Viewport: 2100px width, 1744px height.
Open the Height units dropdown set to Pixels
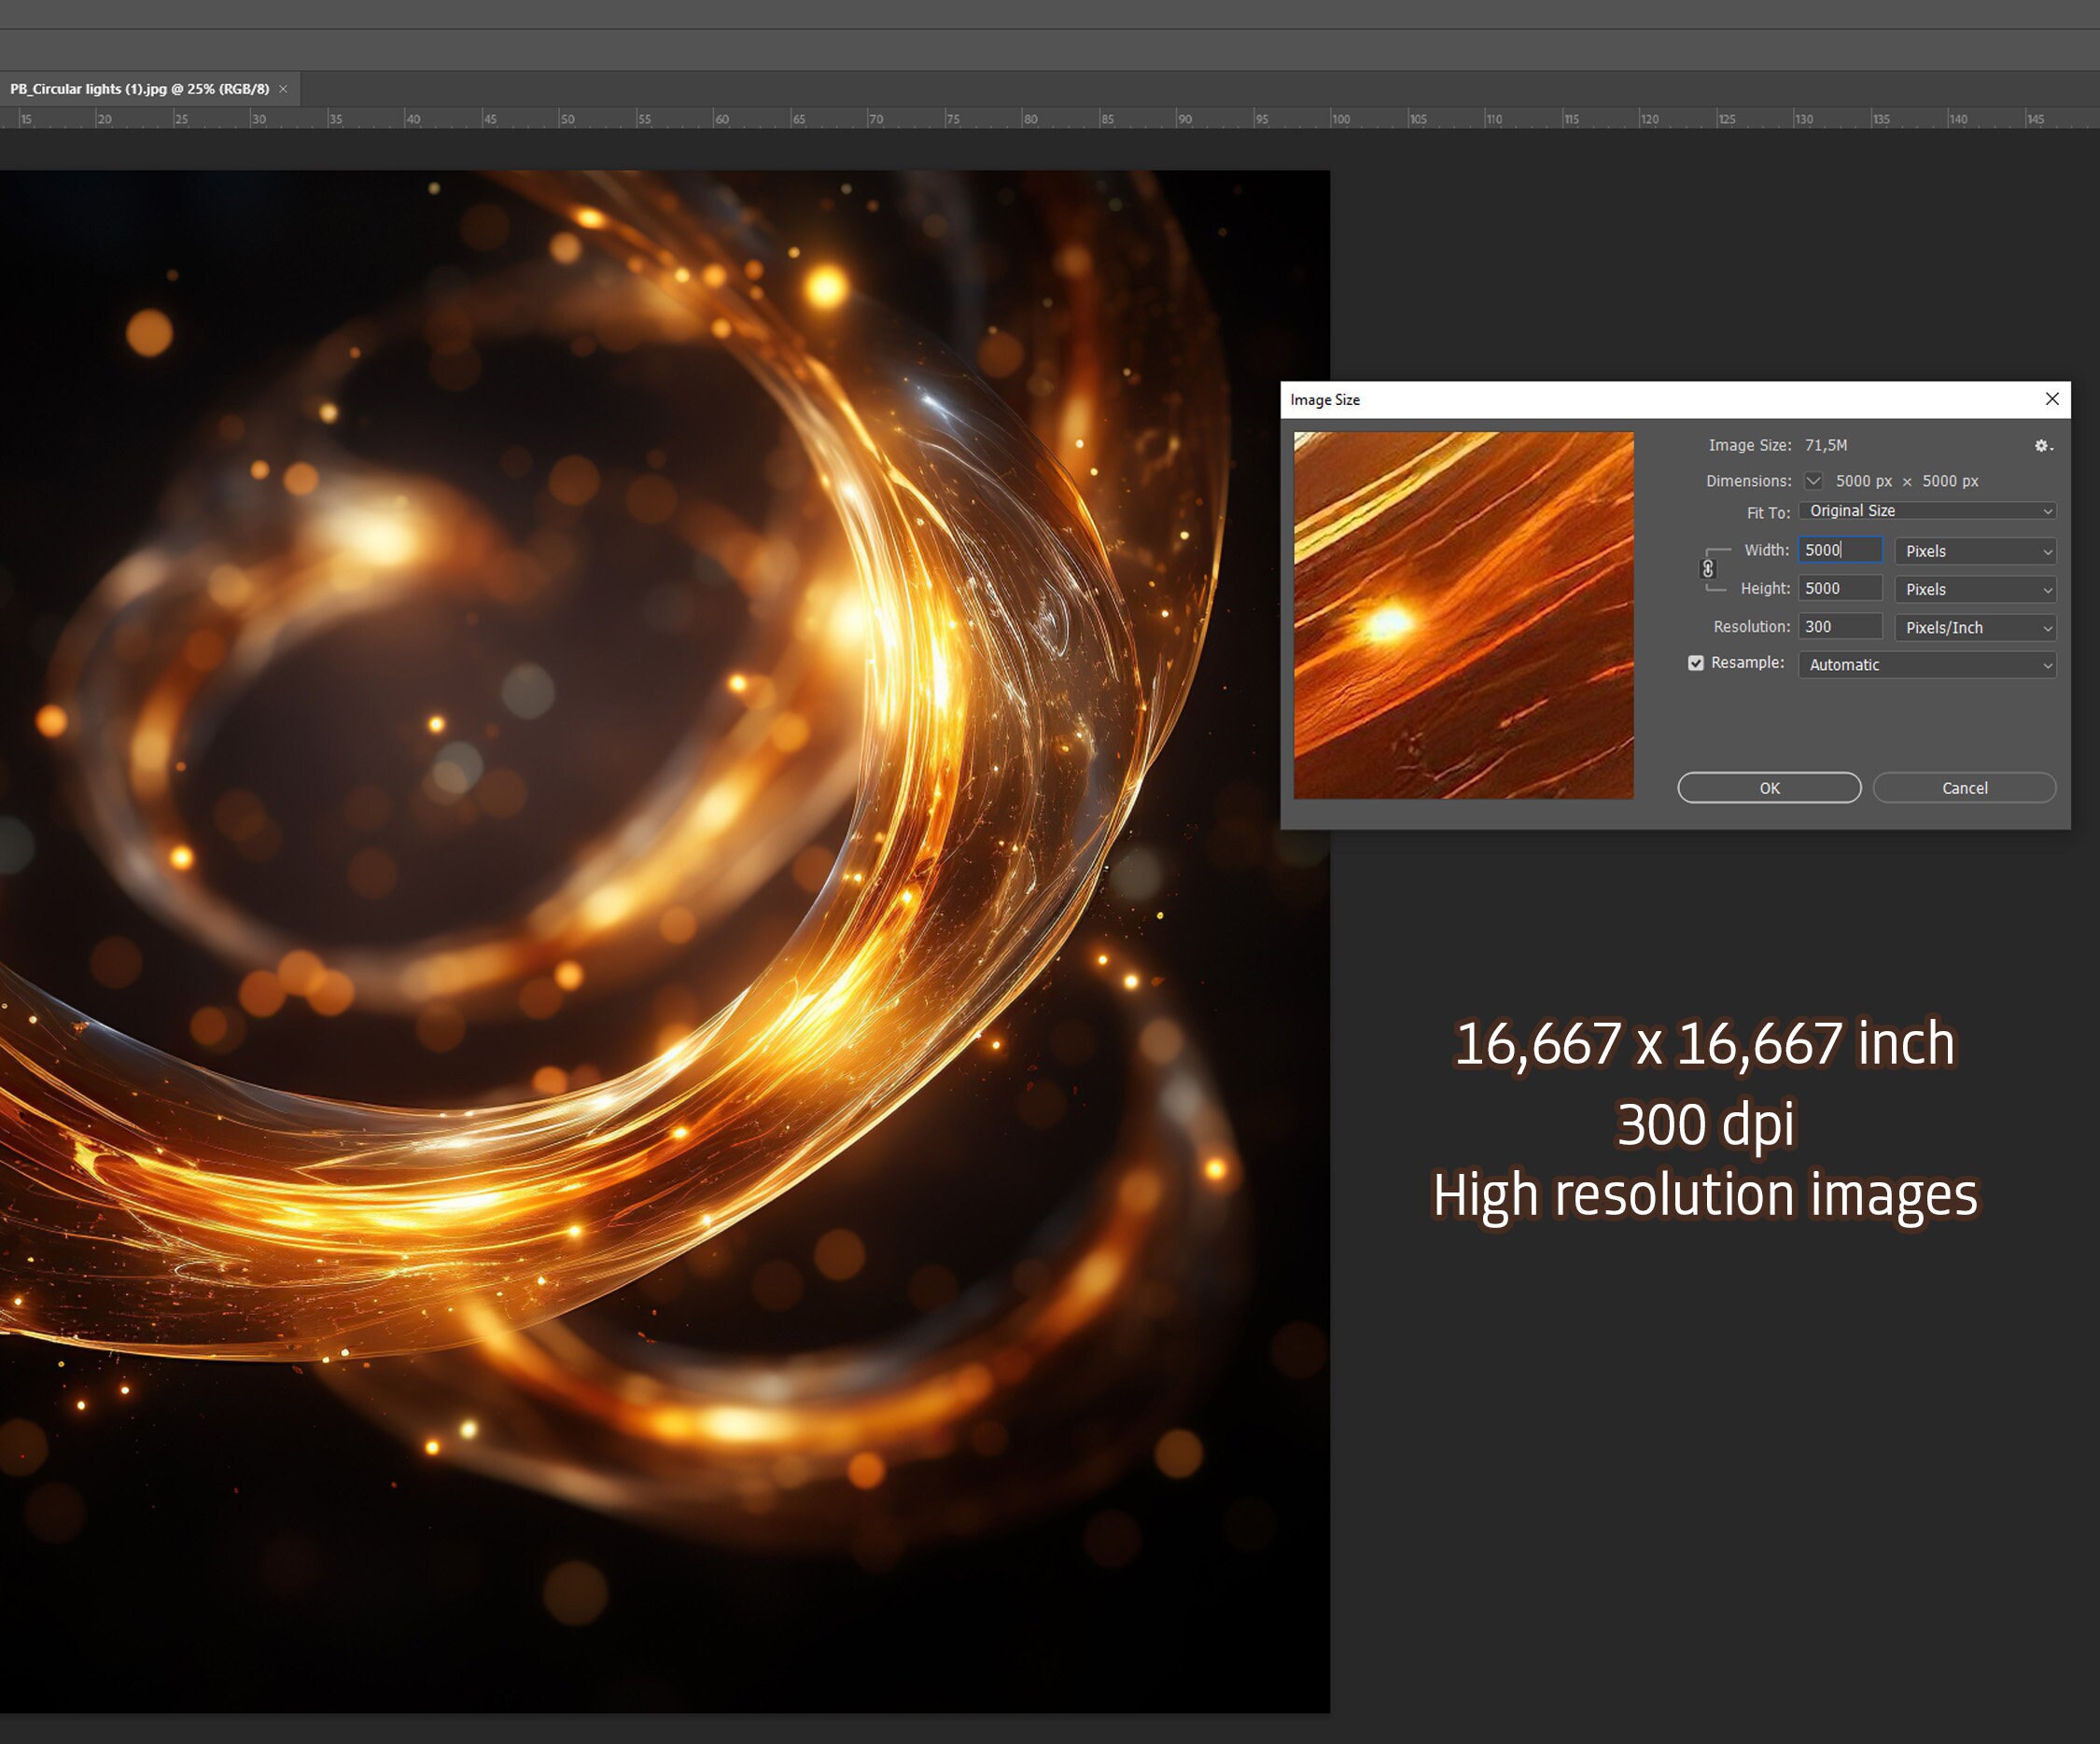(1974, 589)
